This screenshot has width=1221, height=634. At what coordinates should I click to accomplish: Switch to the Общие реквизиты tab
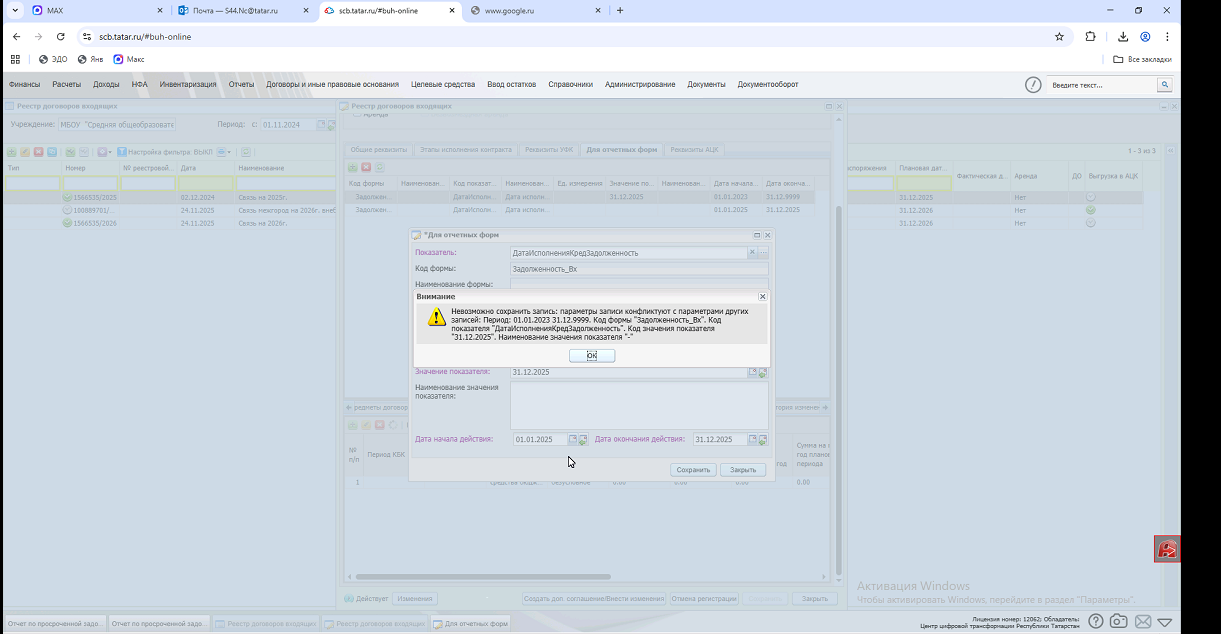pyautogui.click(x=379, y=149)
